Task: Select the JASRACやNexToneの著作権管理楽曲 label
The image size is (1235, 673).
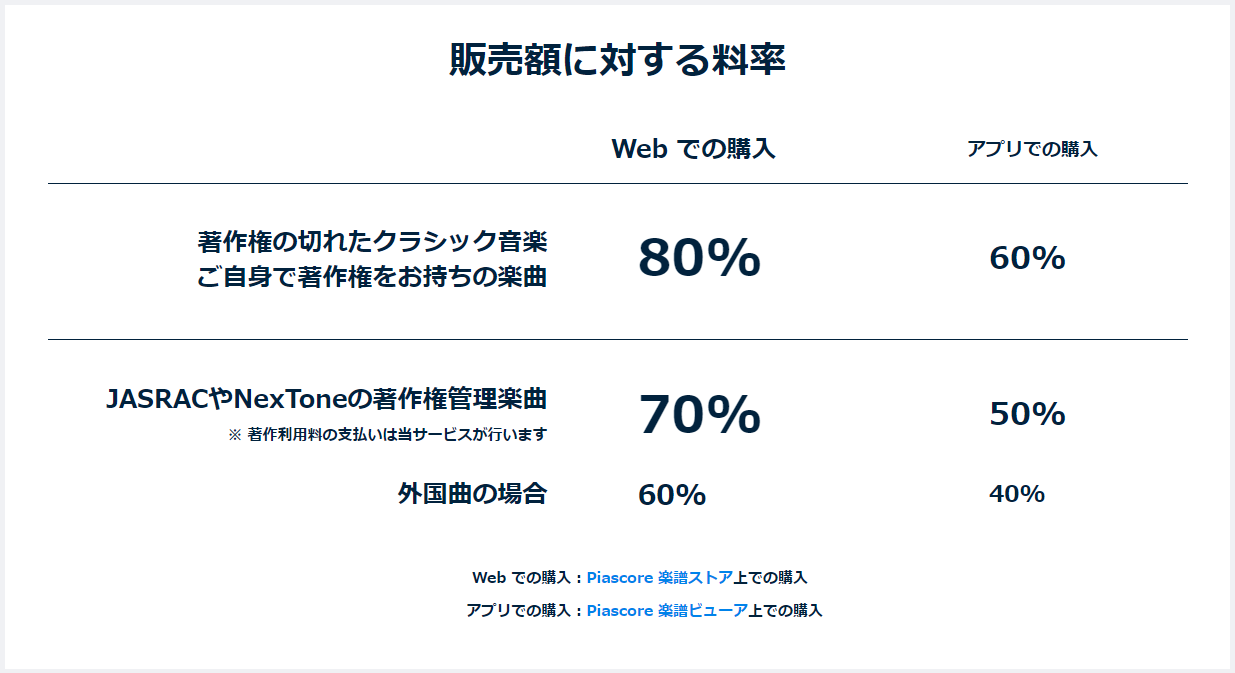Action: 326,399
